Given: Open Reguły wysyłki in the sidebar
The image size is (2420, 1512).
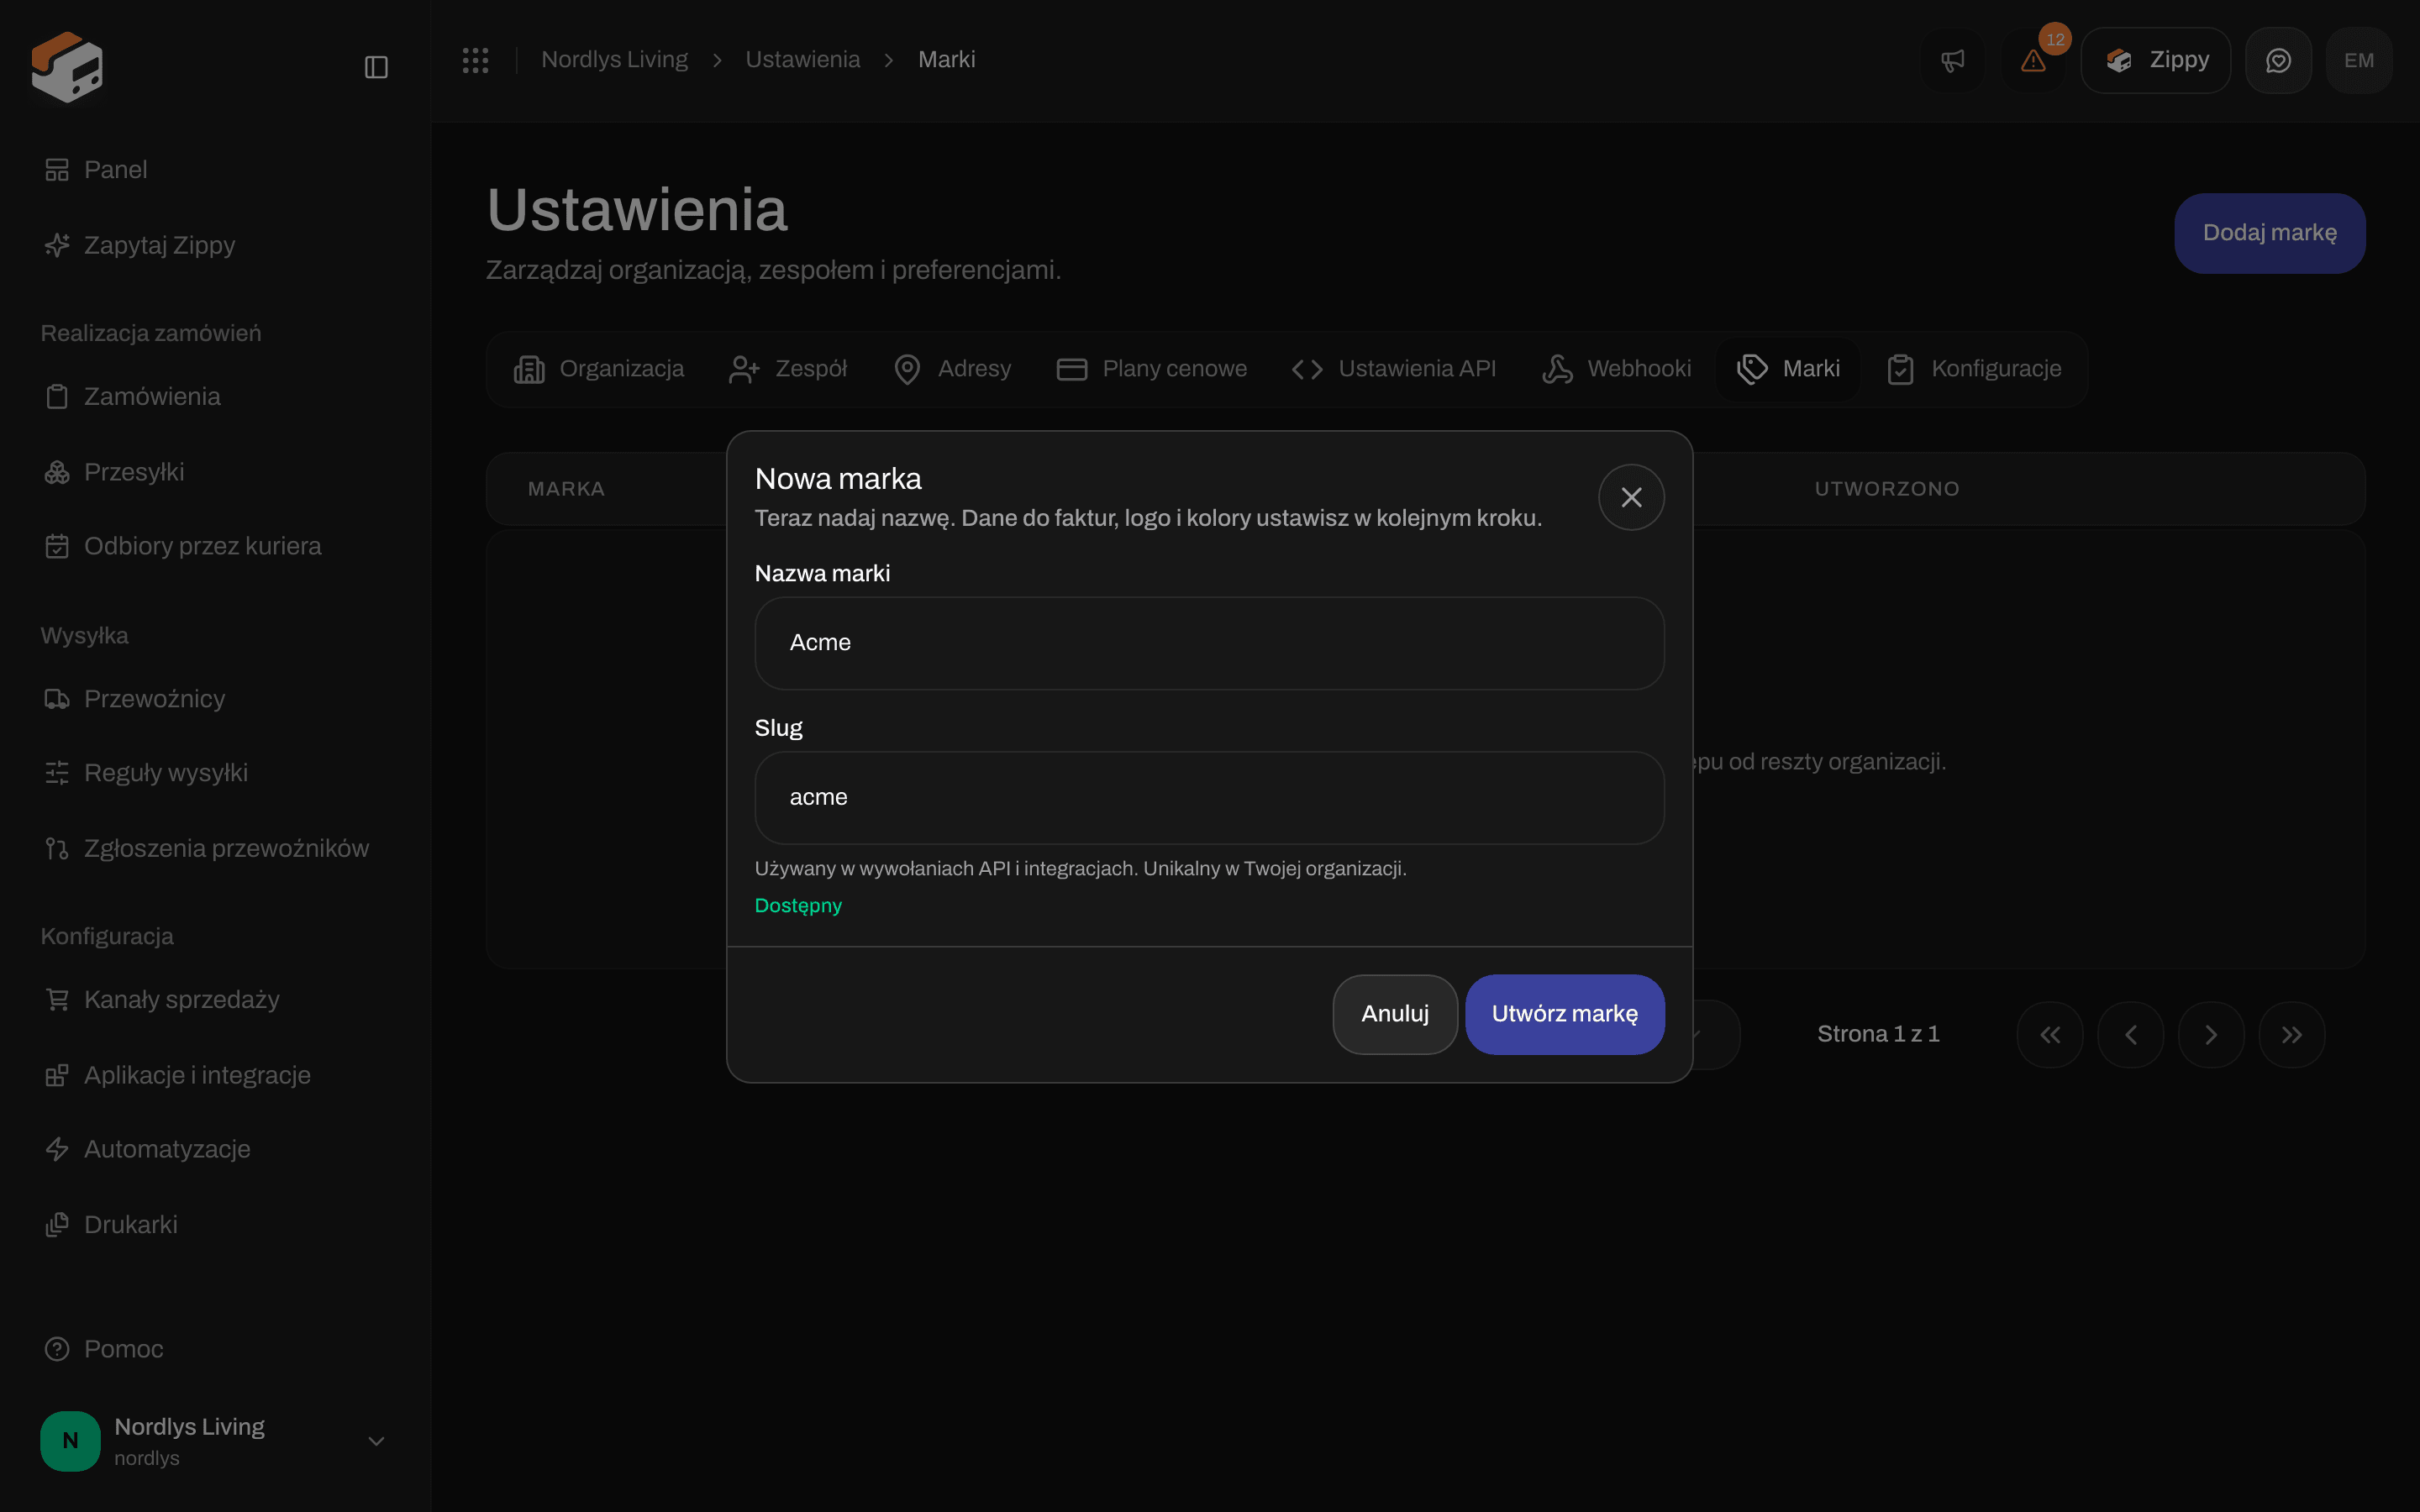Looking at the screenshot, I should pyautogui.click(x=216, y=773).
